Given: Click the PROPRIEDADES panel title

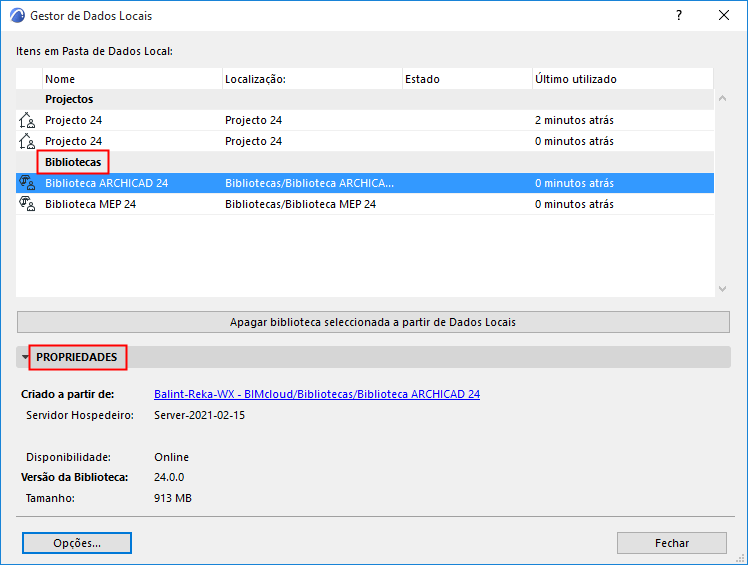Looking at the screenshot, I should point(76,357).
